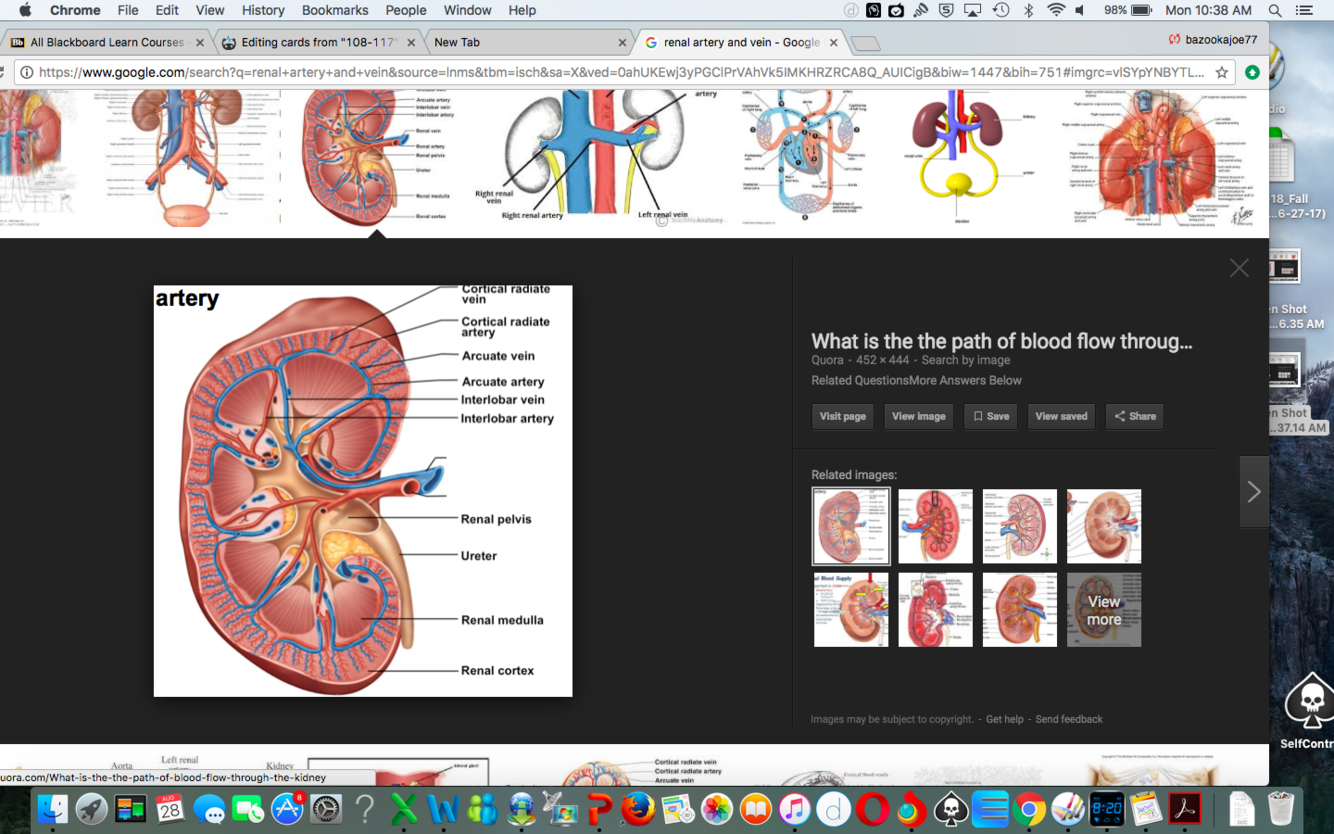
Task: Open iBooks from the Dock
Action: 755,808
